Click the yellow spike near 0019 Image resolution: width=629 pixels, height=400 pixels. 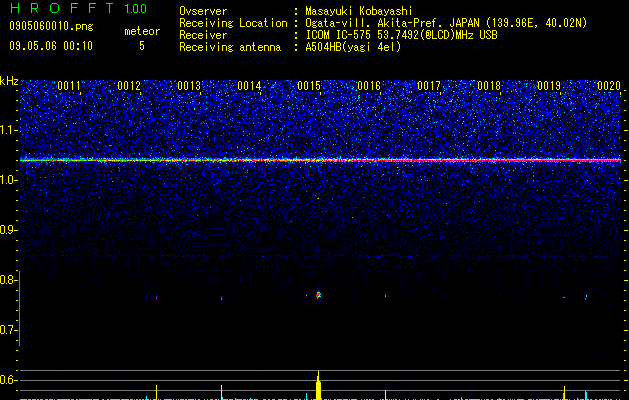point(564,393)
